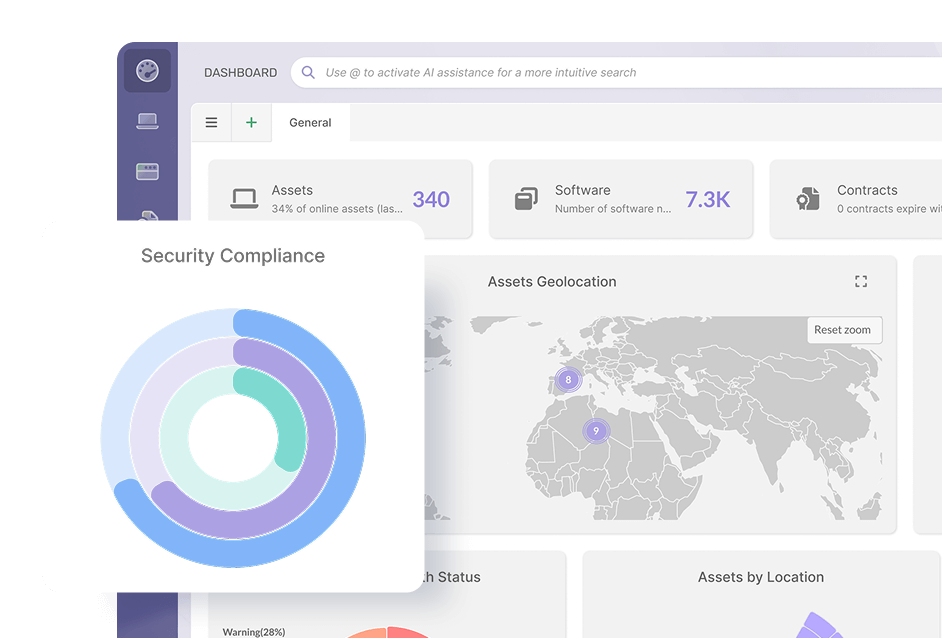Open the 340 assets count
Screen dimensions: 942x638
(431, 199)
